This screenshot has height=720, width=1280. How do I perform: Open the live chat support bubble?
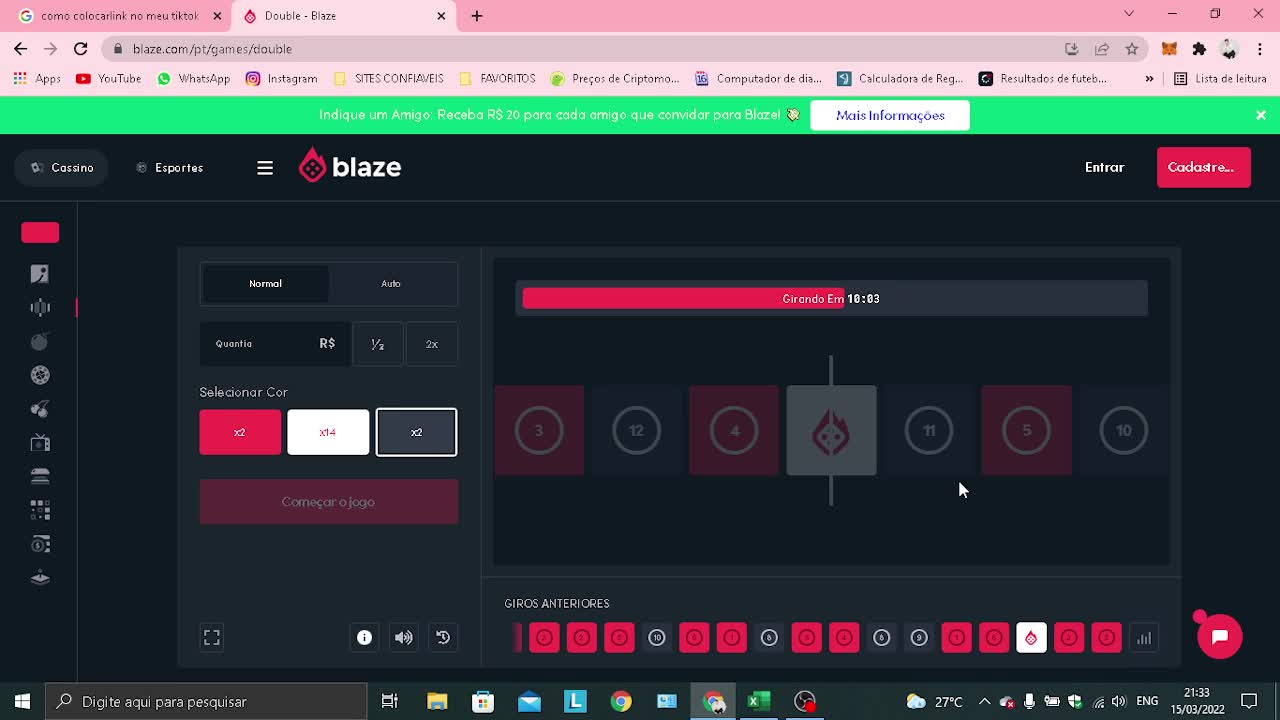[x=1219, y=636]
